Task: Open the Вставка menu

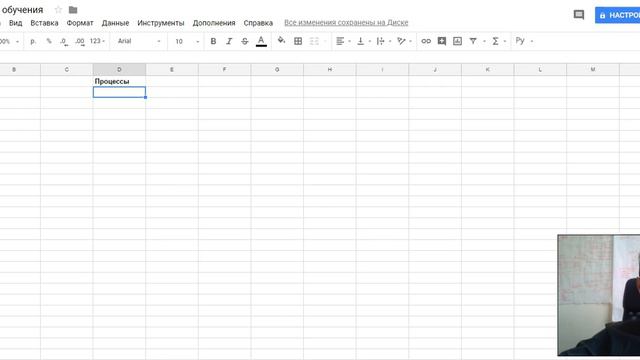Action: (x=44, y=23)
